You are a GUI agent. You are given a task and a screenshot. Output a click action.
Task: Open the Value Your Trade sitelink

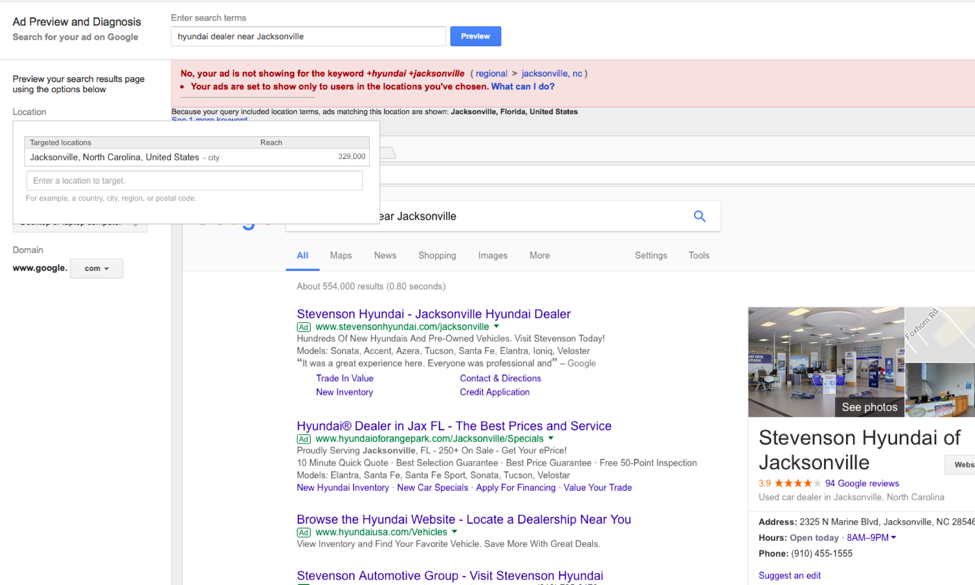[598, 487]
